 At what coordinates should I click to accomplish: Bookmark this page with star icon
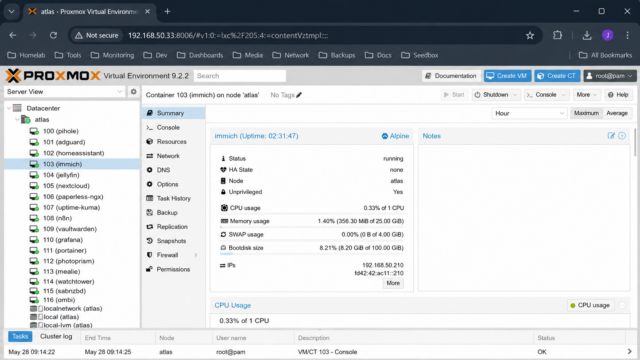point(530,36)
